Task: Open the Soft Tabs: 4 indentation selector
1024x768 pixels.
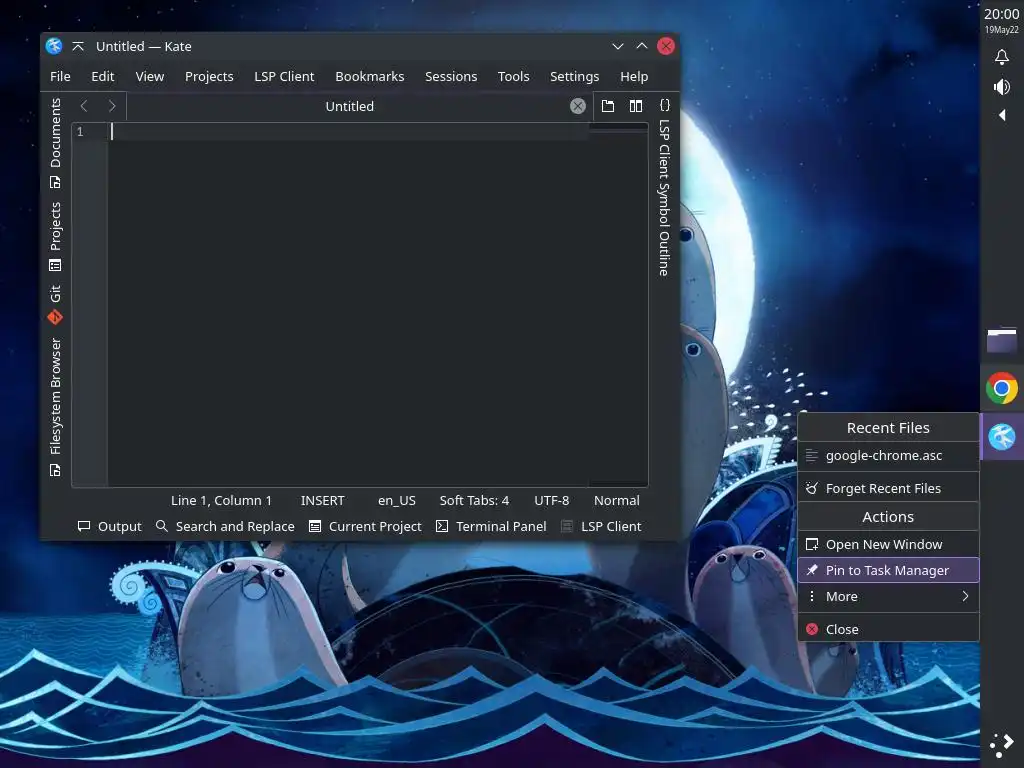Action: 474,500
